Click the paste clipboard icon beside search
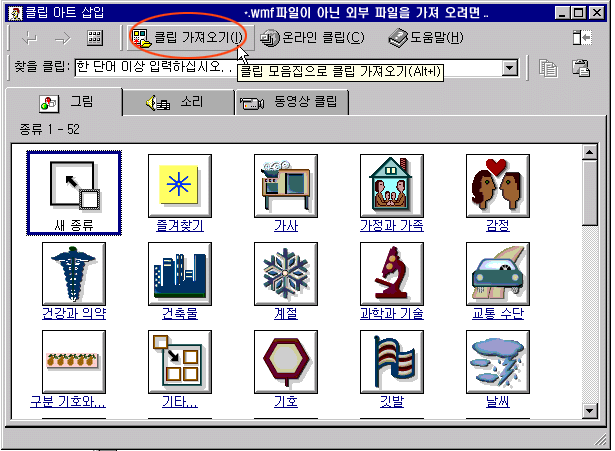615x451 pixels. coord(579,69)
